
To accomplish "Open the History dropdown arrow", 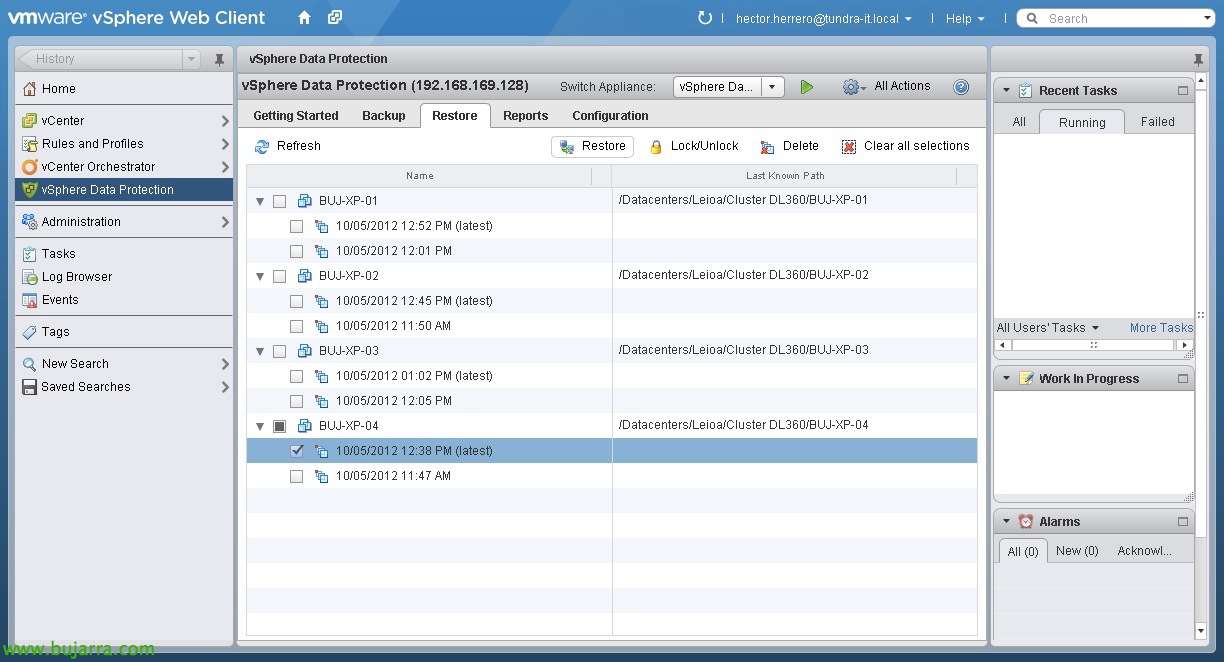I will click(192, 60).
